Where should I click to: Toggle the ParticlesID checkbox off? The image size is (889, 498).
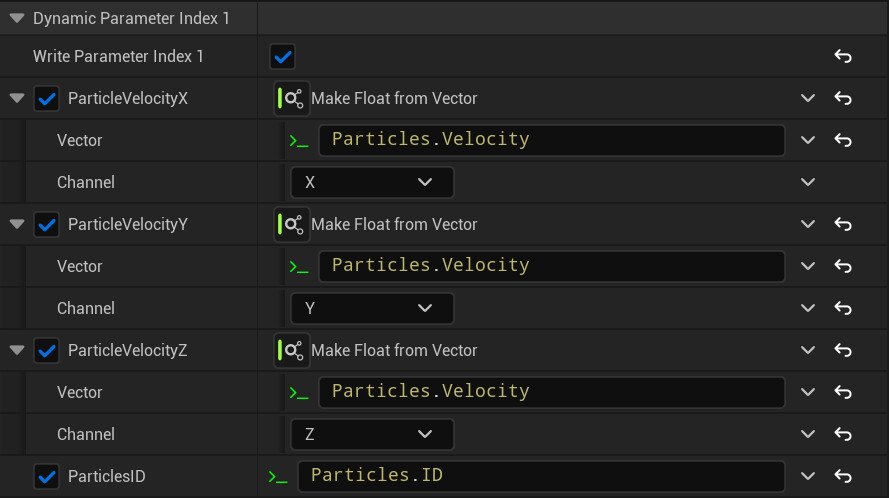[47, 476]
